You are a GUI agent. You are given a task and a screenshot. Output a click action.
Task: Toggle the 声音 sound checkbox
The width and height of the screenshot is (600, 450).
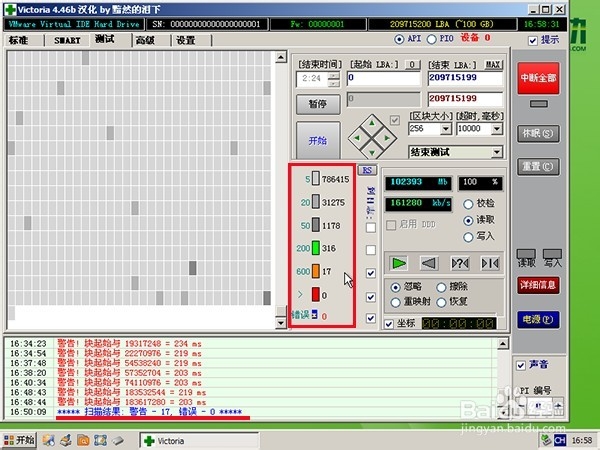point(521,365)
